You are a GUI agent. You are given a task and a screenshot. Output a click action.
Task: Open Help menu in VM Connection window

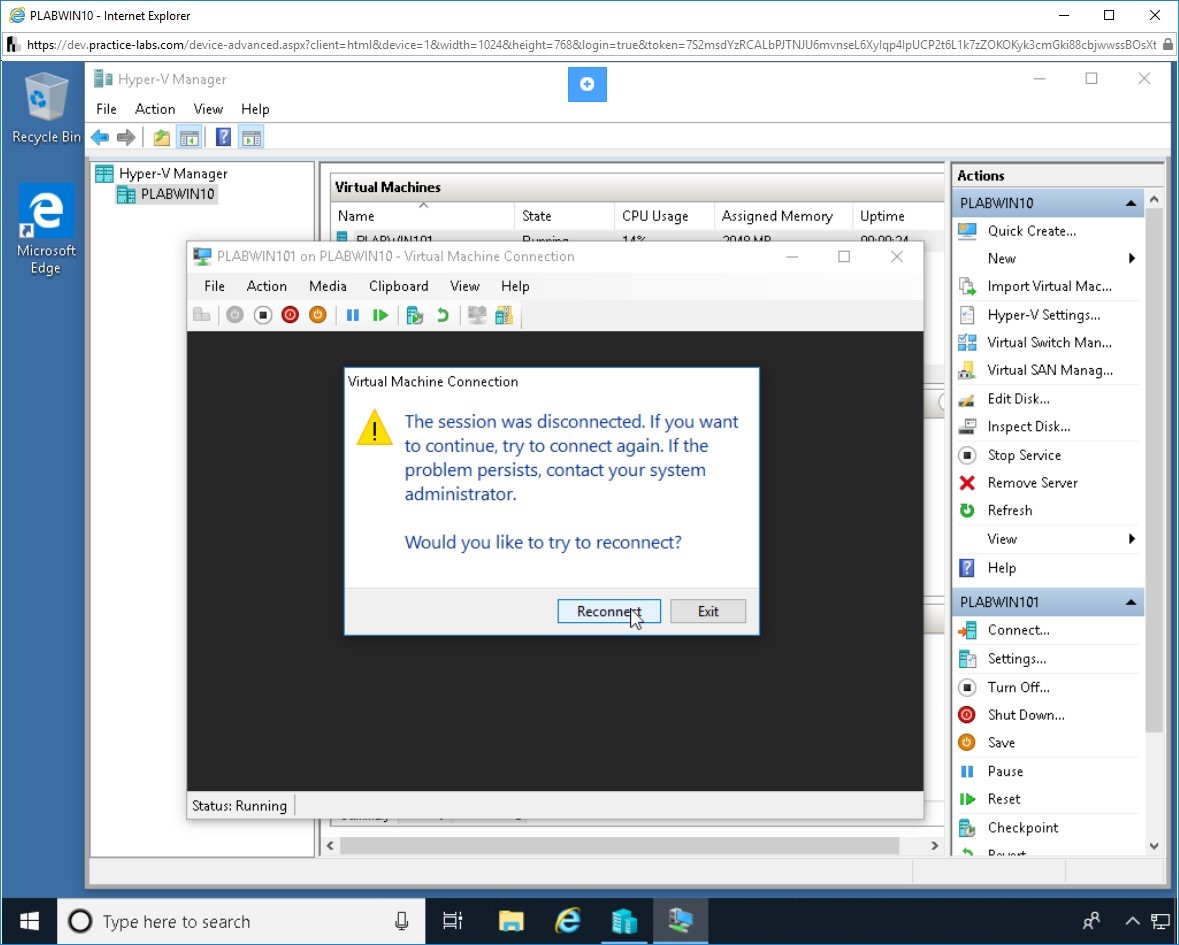(515, 286)
